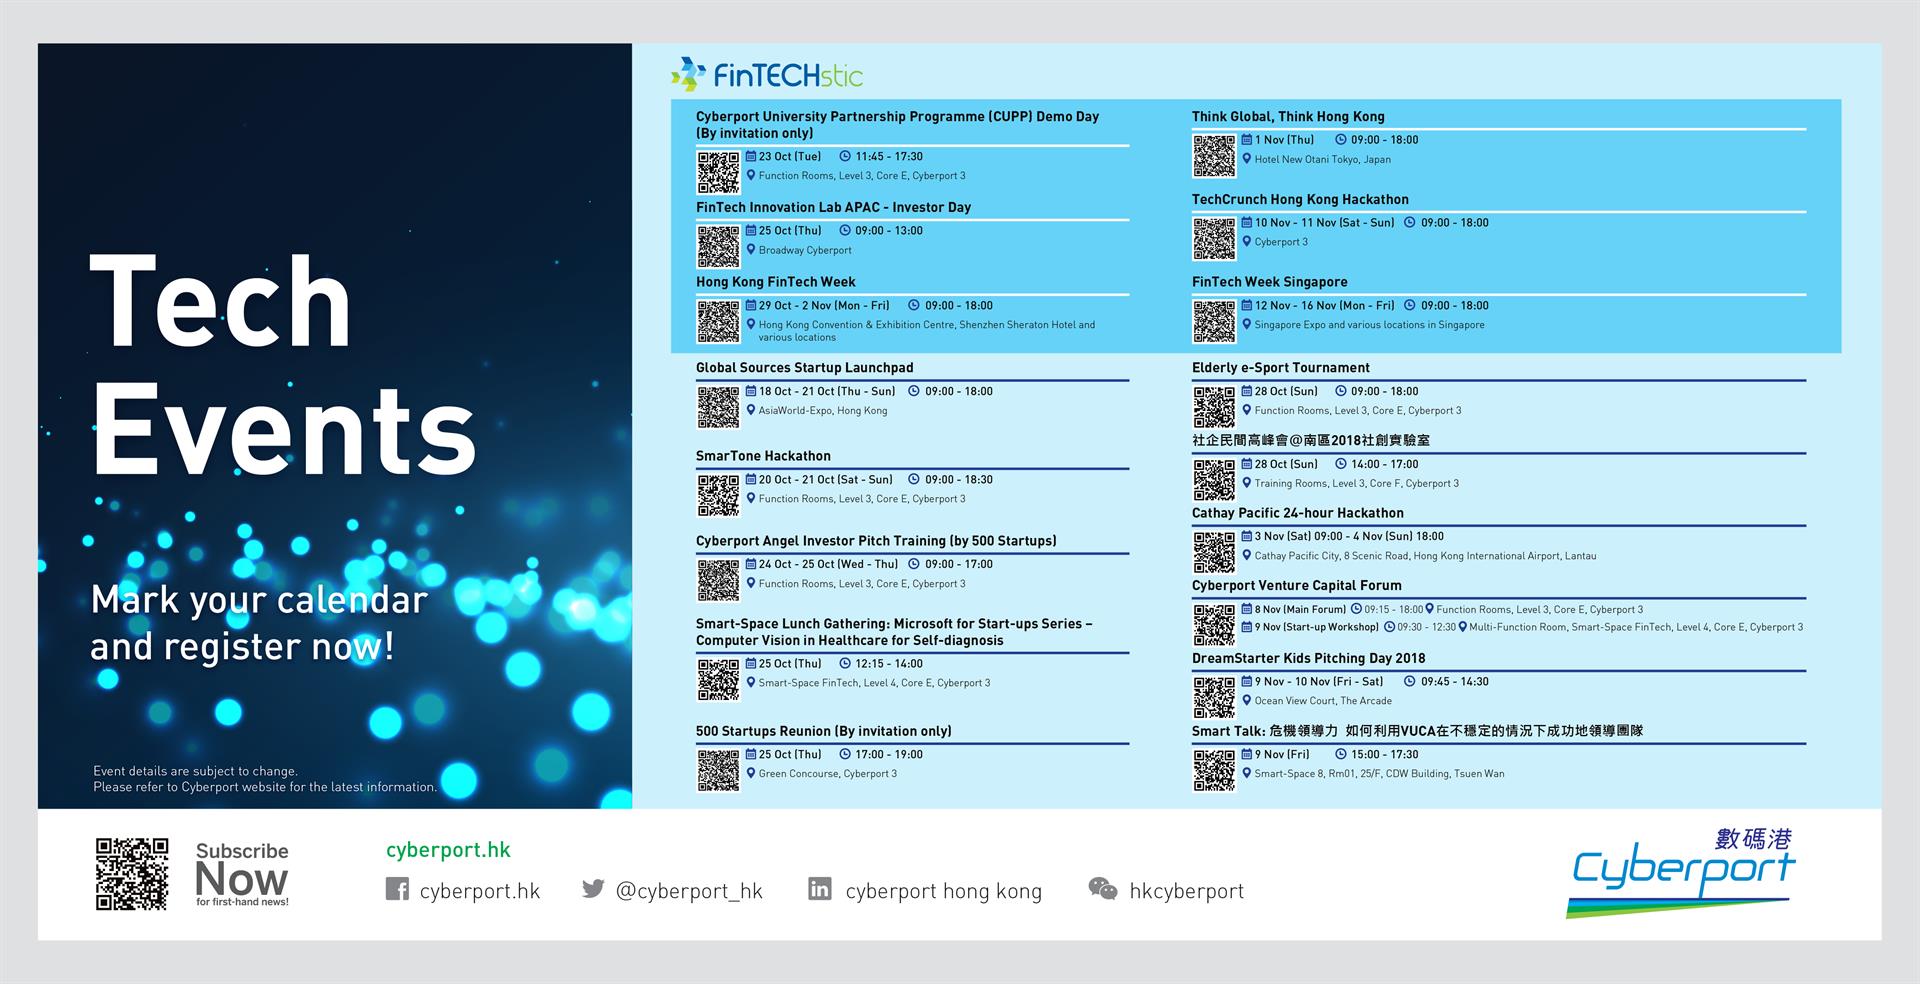Click the 'Event details are subject to change' note
The image size is (1920, 984).
265,779
